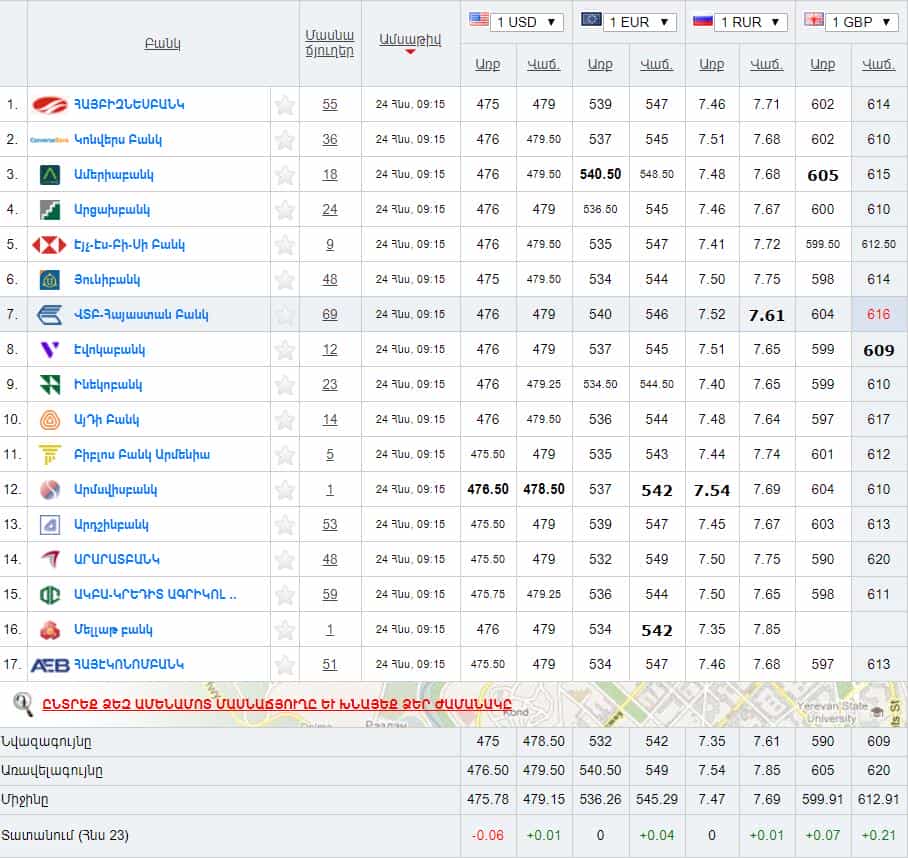This screenshot has height=858, width=908.
Task: Open the Araratbank name link
Action: pyautogui.click(x=117, y=559)
